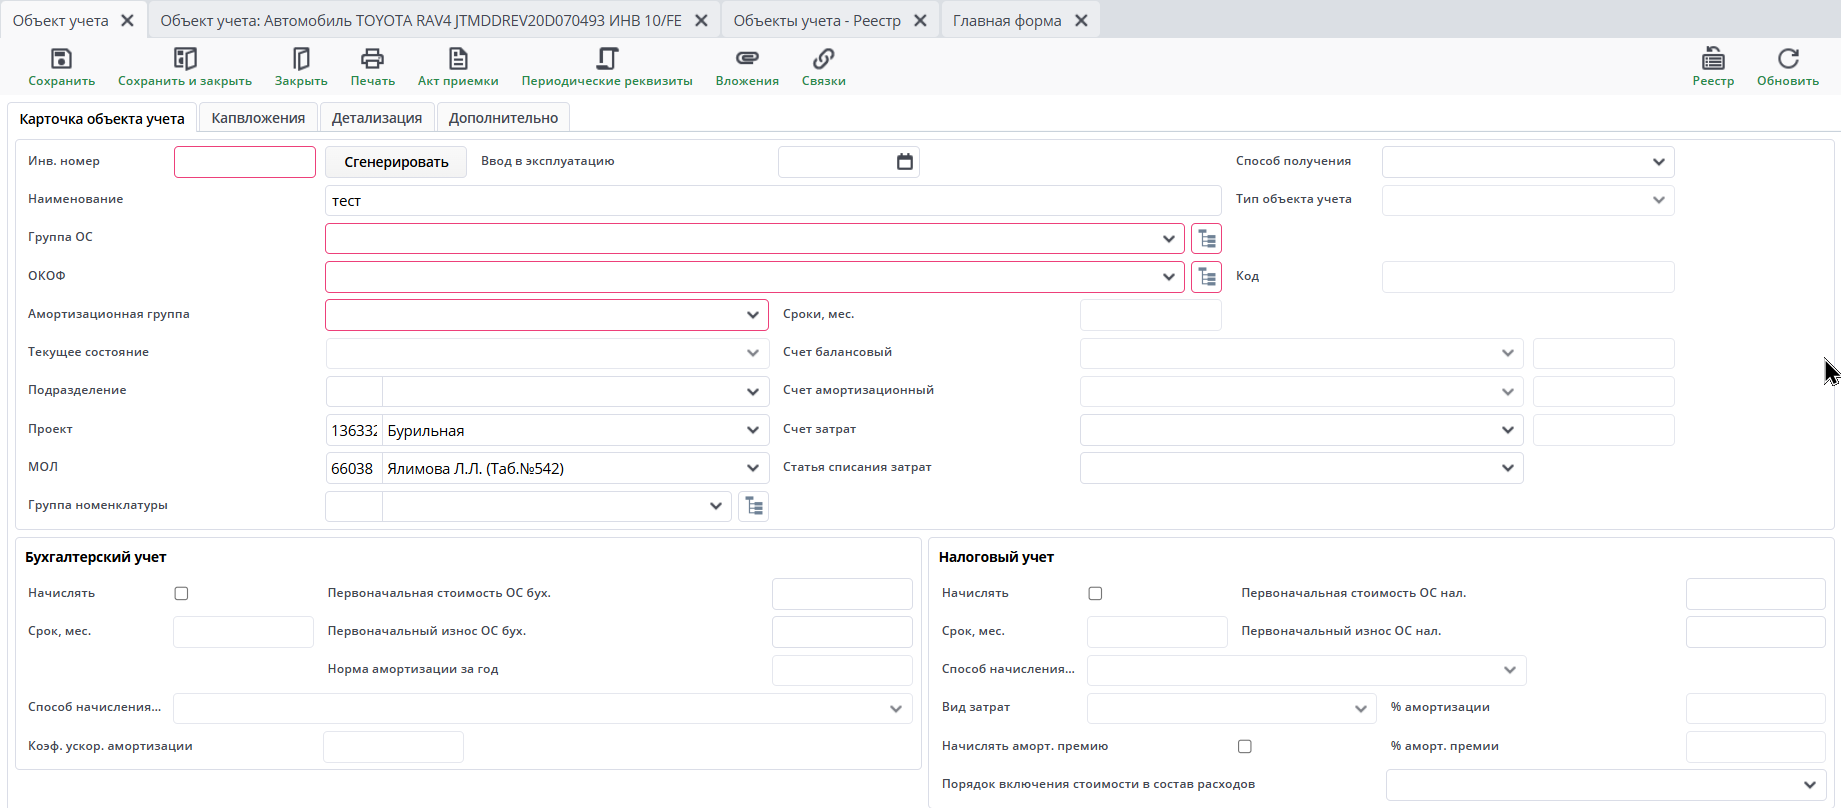
Task: Click the Связки link icon
Action: (823, 59)
